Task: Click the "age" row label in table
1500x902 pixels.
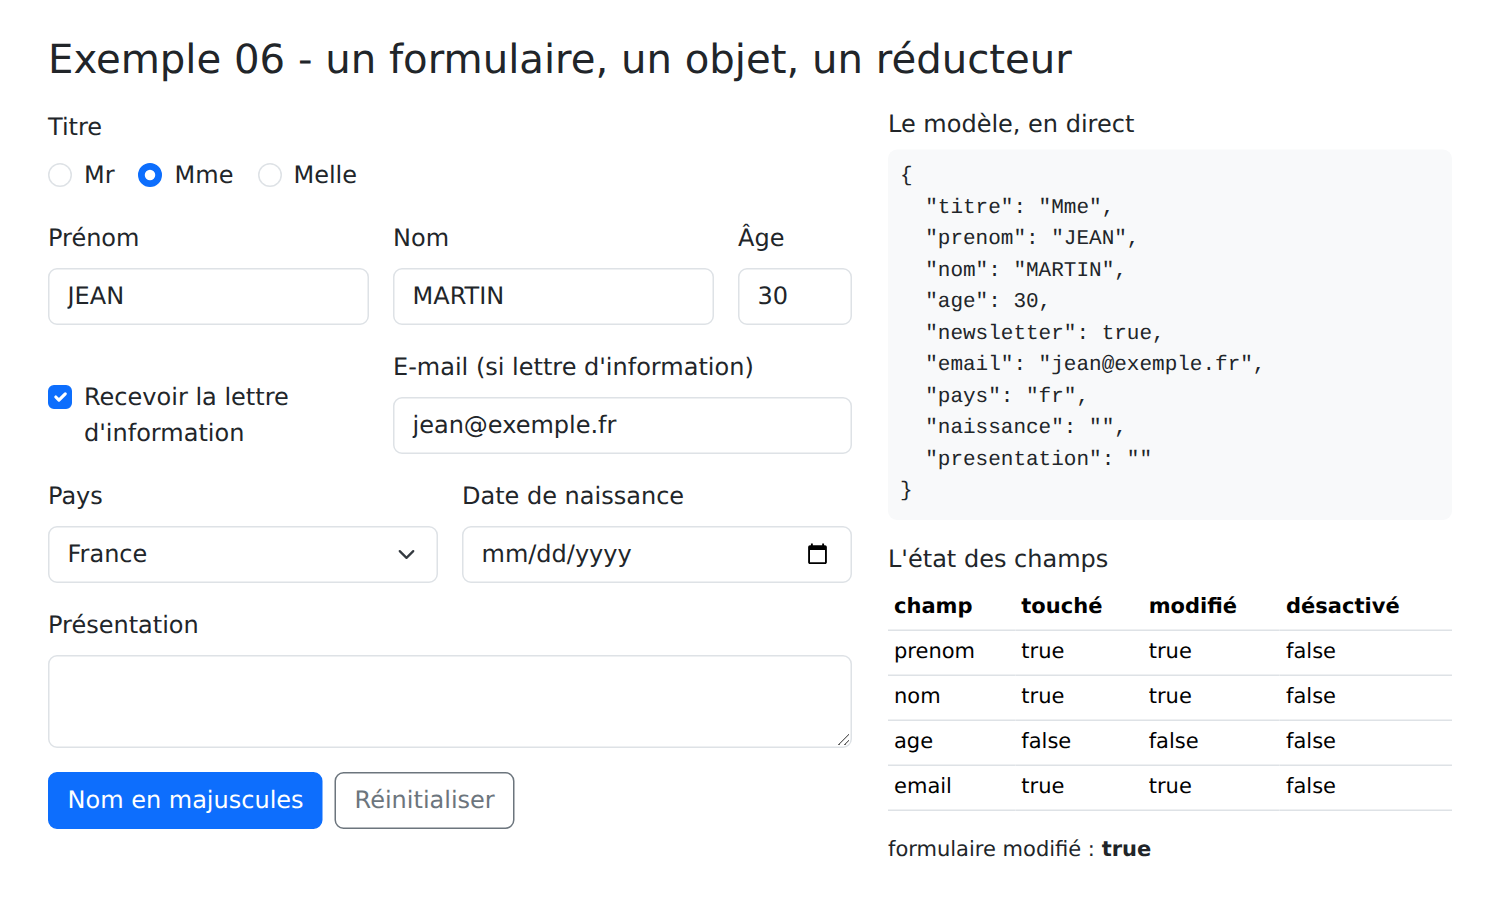Action: (913, 741)
